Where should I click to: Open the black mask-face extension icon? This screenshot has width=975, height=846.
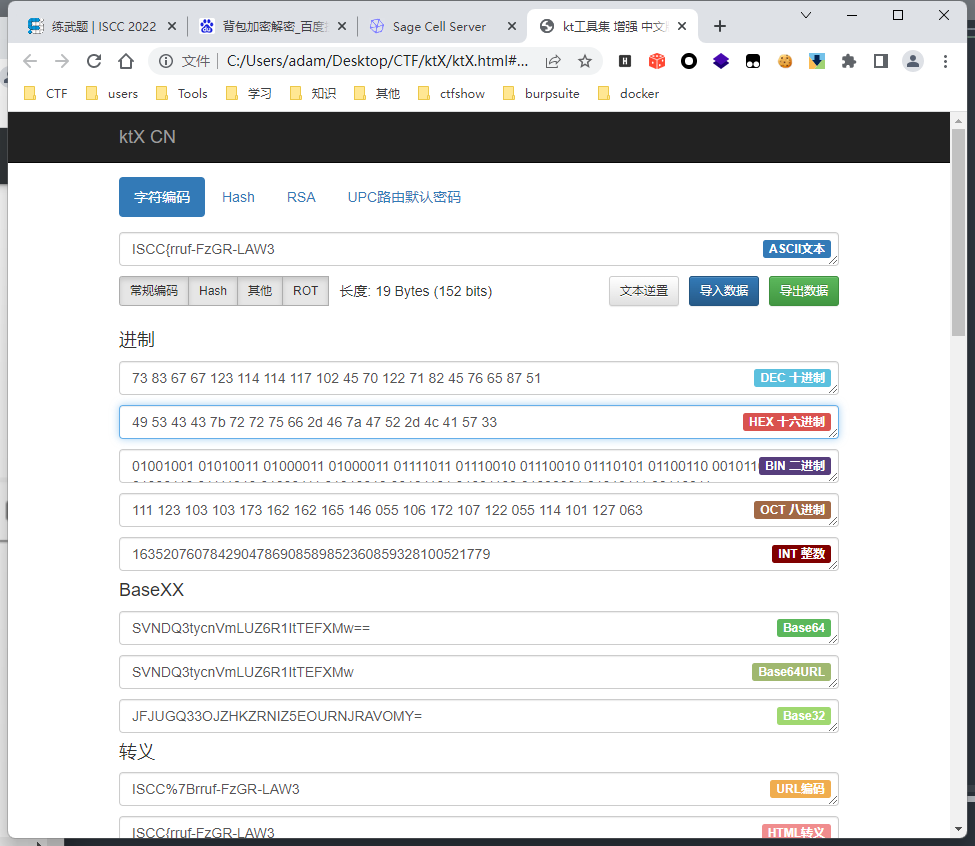[753, 61]
